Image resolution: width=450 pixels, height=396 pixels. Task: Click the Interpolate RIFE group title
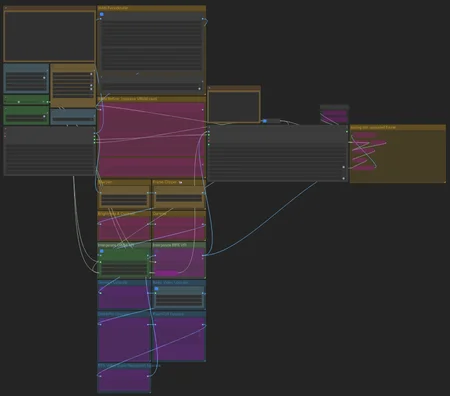pos(170,245)
